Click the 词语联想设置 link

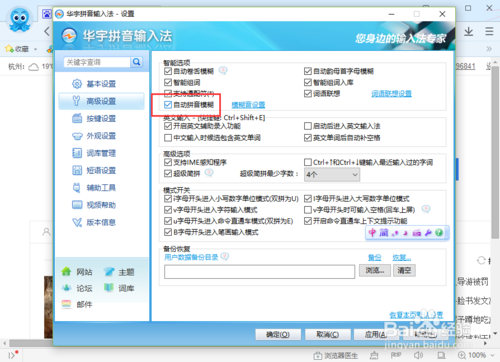392,94
